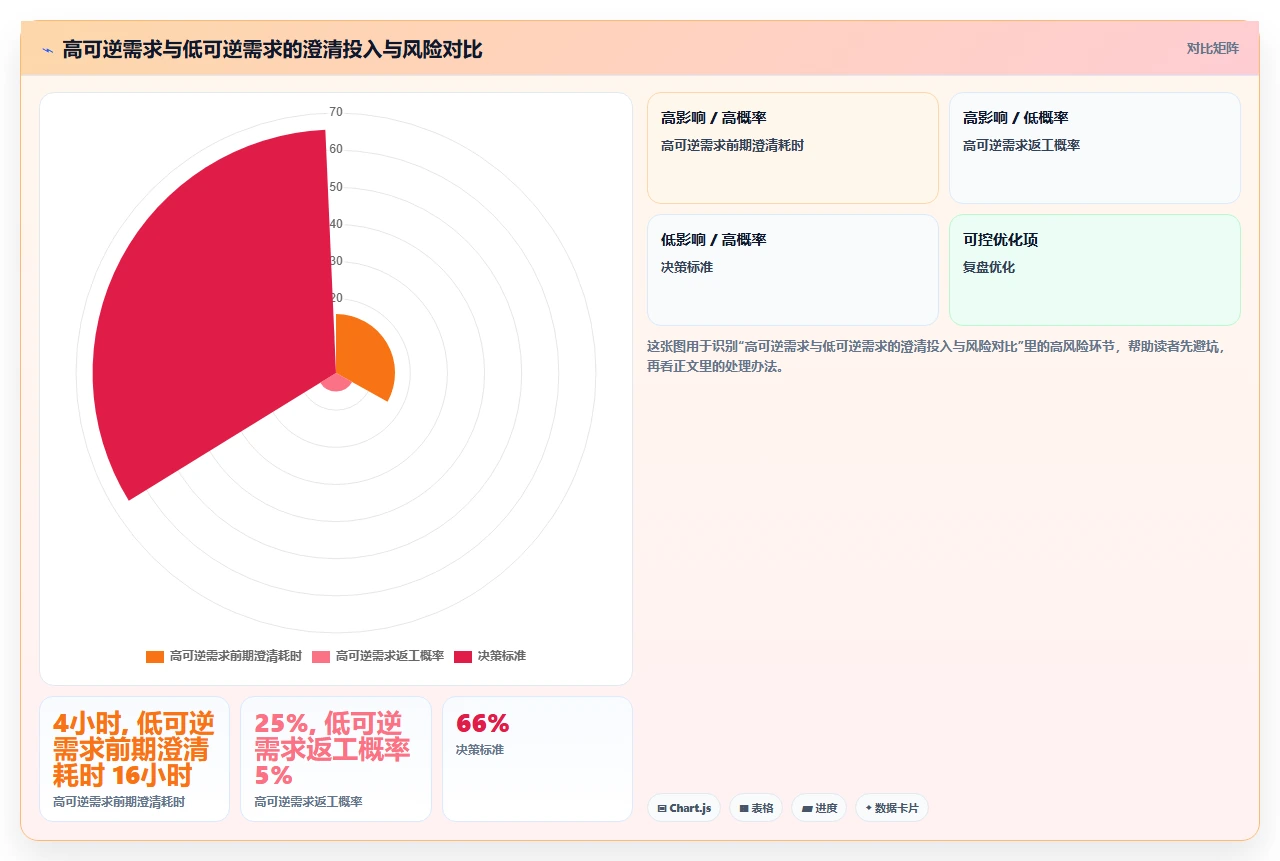Viewport: 1280px width, 861px height.
Task: Open the 可控优化项 green card
Action: 1094,270
